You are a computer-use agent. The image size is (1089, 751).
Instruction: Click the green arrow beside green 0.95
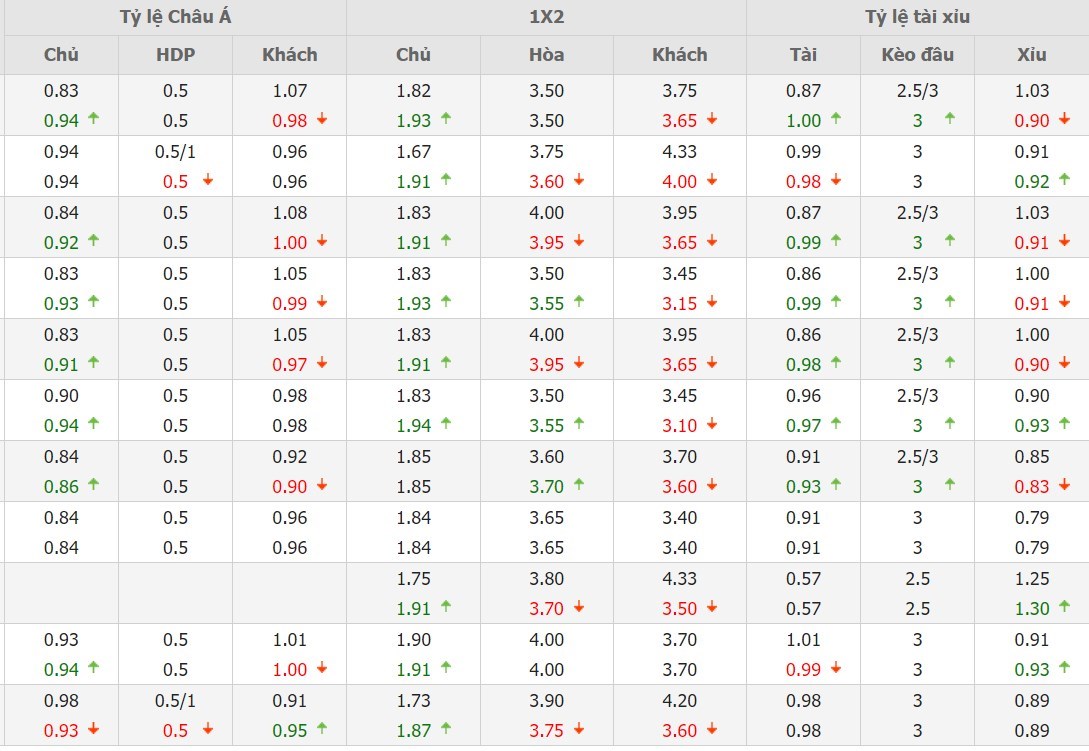tap(322, 730)
